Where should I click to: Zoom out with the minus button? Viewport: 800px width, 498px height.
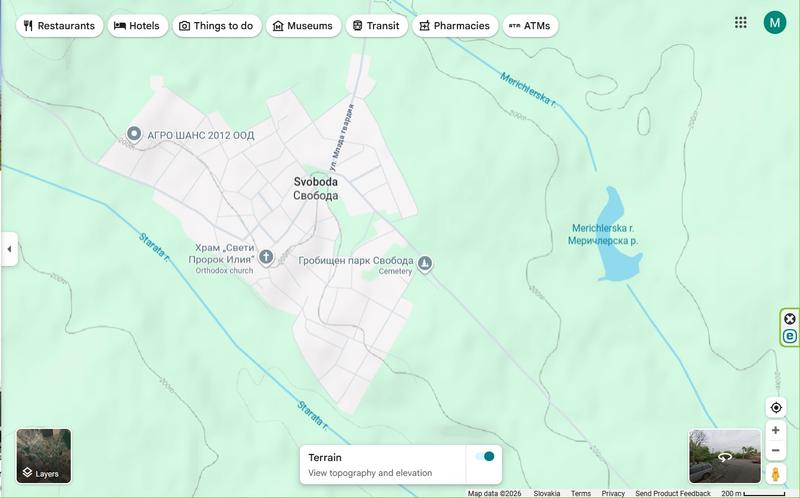click(x=776, y=450)
